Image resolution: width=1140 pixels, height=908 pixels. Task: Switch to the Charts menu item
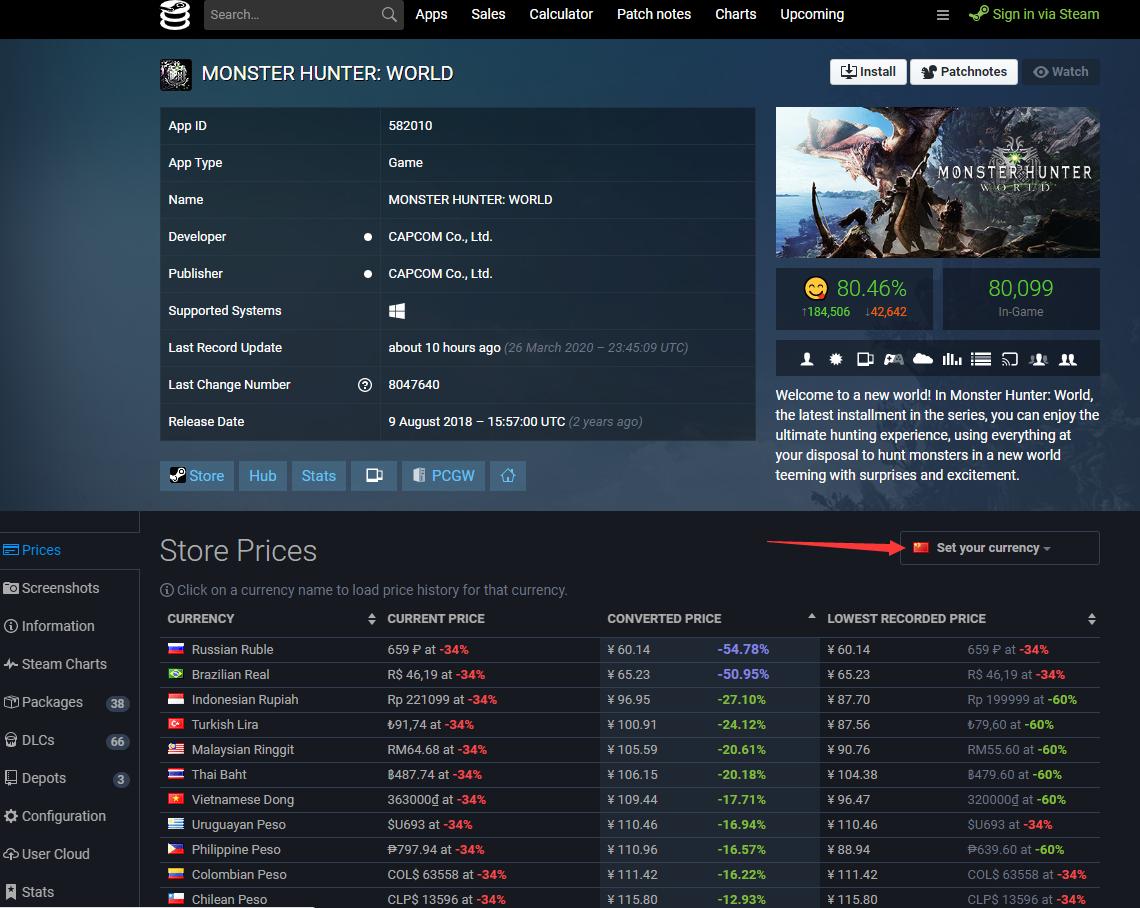tap(735, 14)
